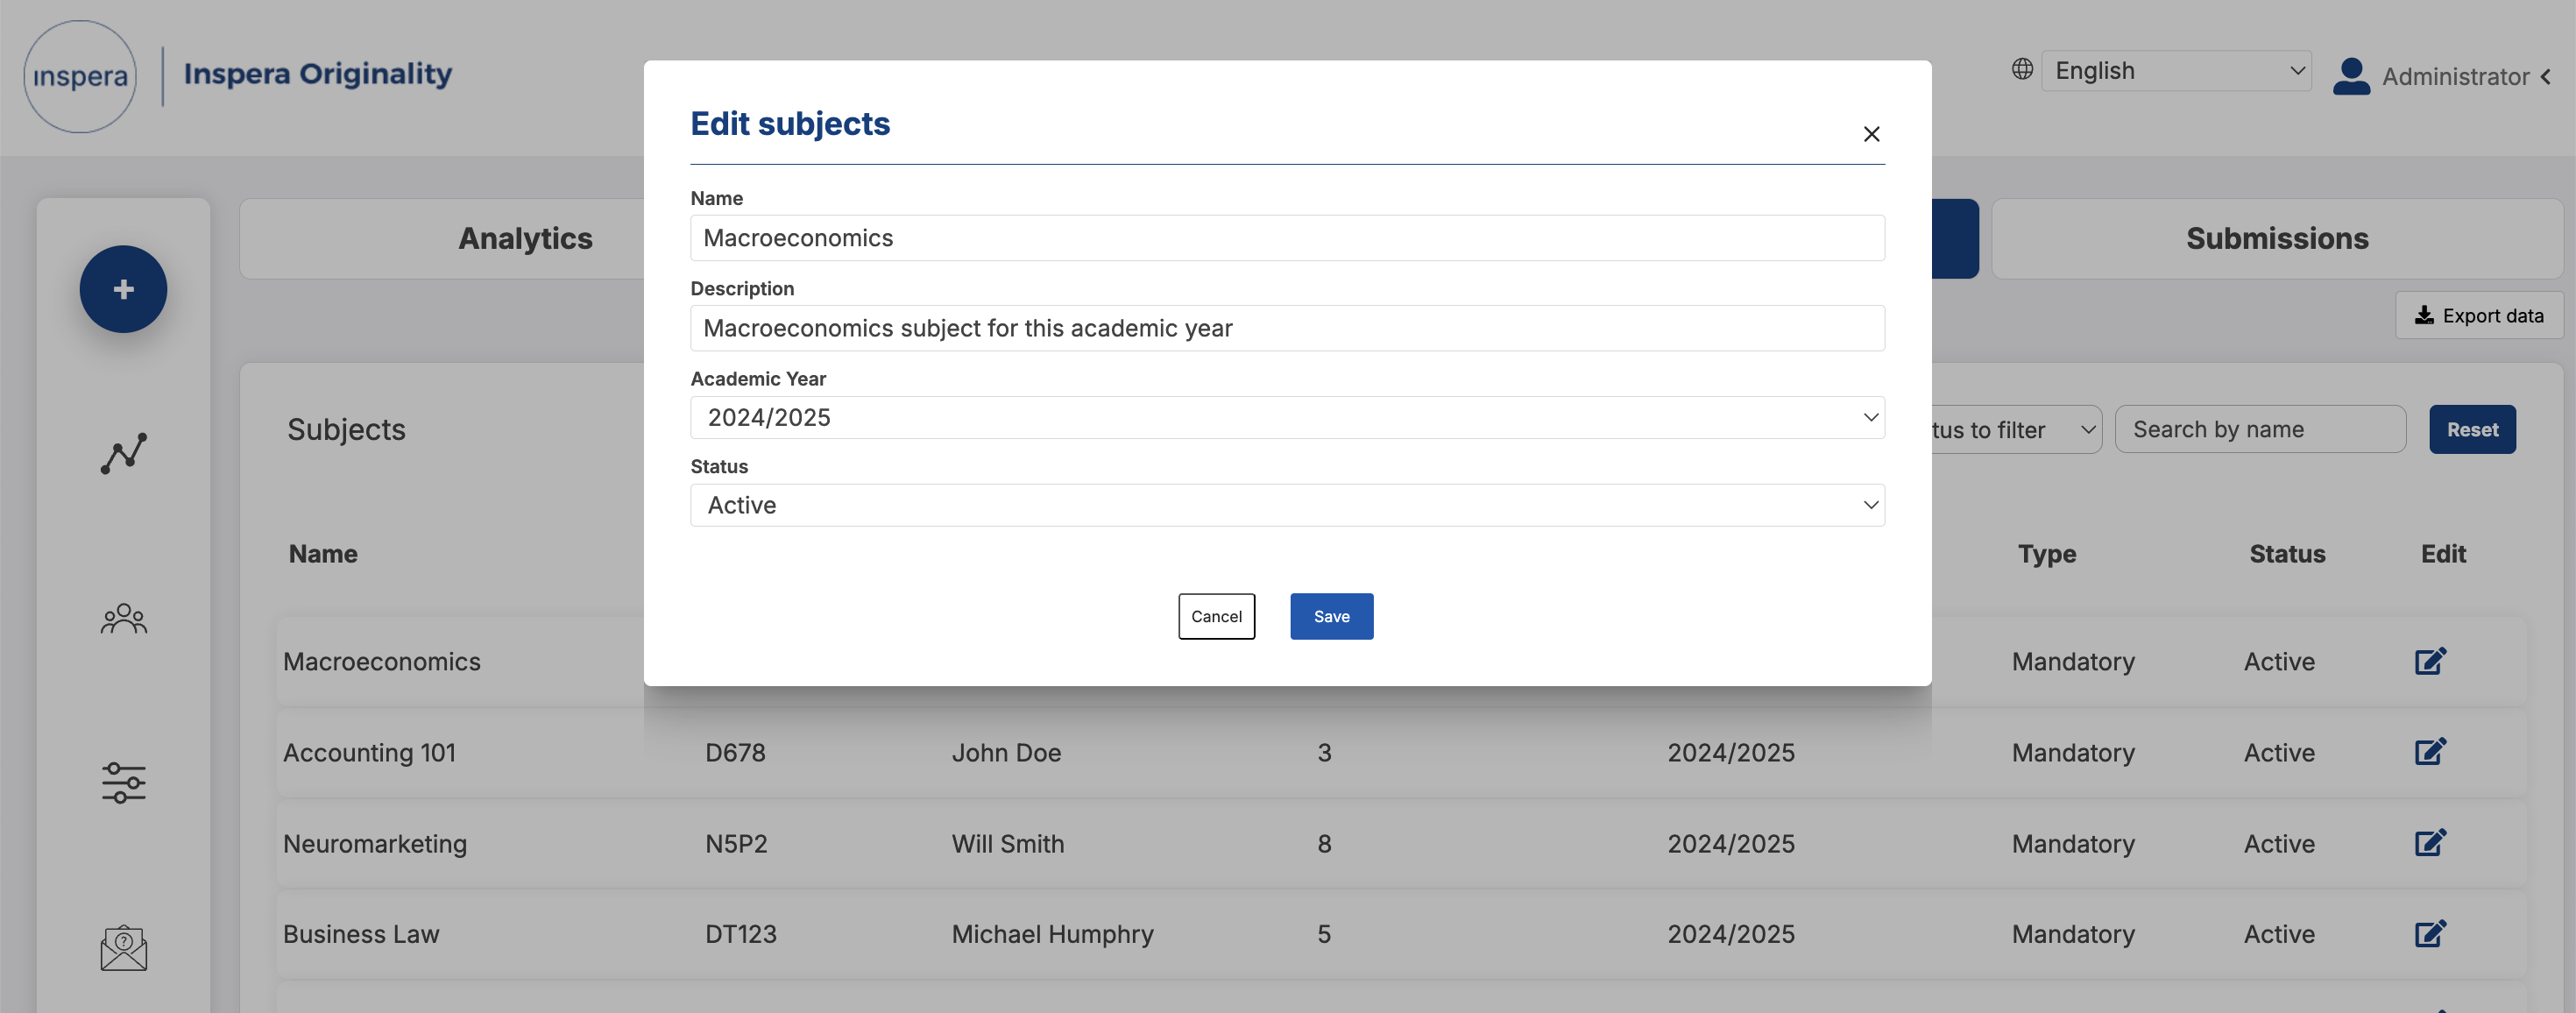Edit the Business Law row pencil icon
Image resolution: width=2576 pixels, height=1013 pixels.
click(2430, 934)
